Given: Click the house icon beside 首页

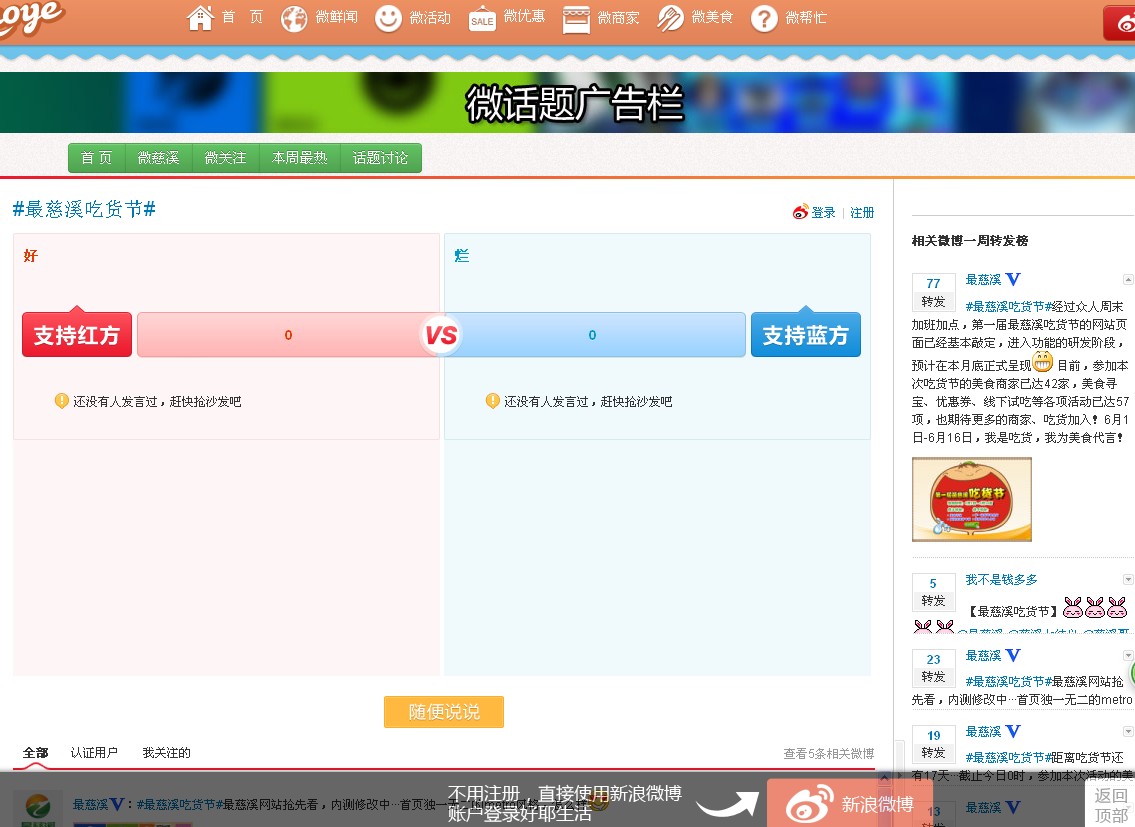Looking at the screenshot, I should [201, 17].
